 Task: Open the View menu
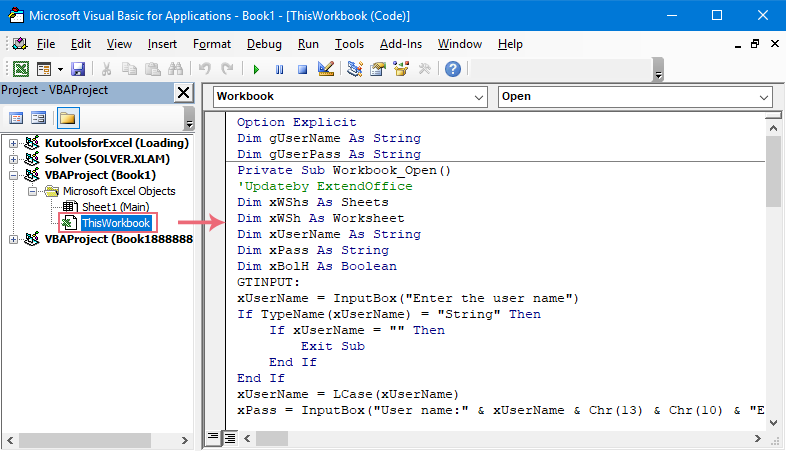click(x=119, y=44)
